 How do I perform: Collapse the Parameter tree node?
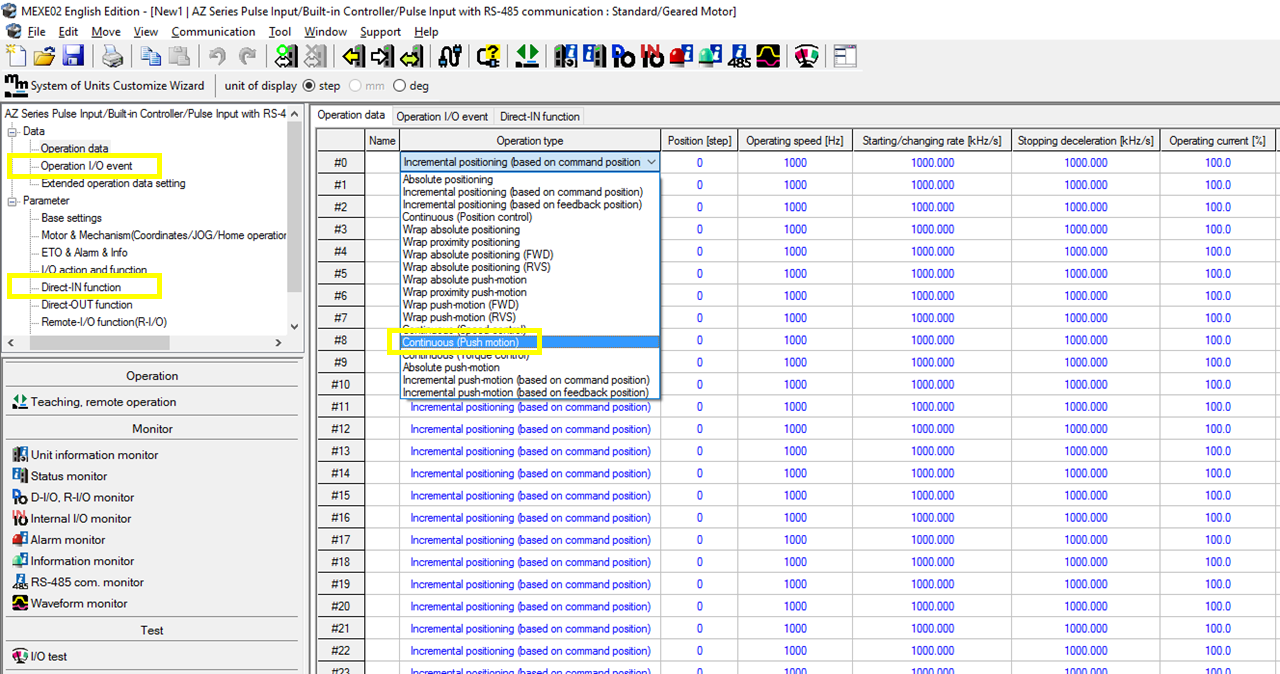[x=12, y=201]
